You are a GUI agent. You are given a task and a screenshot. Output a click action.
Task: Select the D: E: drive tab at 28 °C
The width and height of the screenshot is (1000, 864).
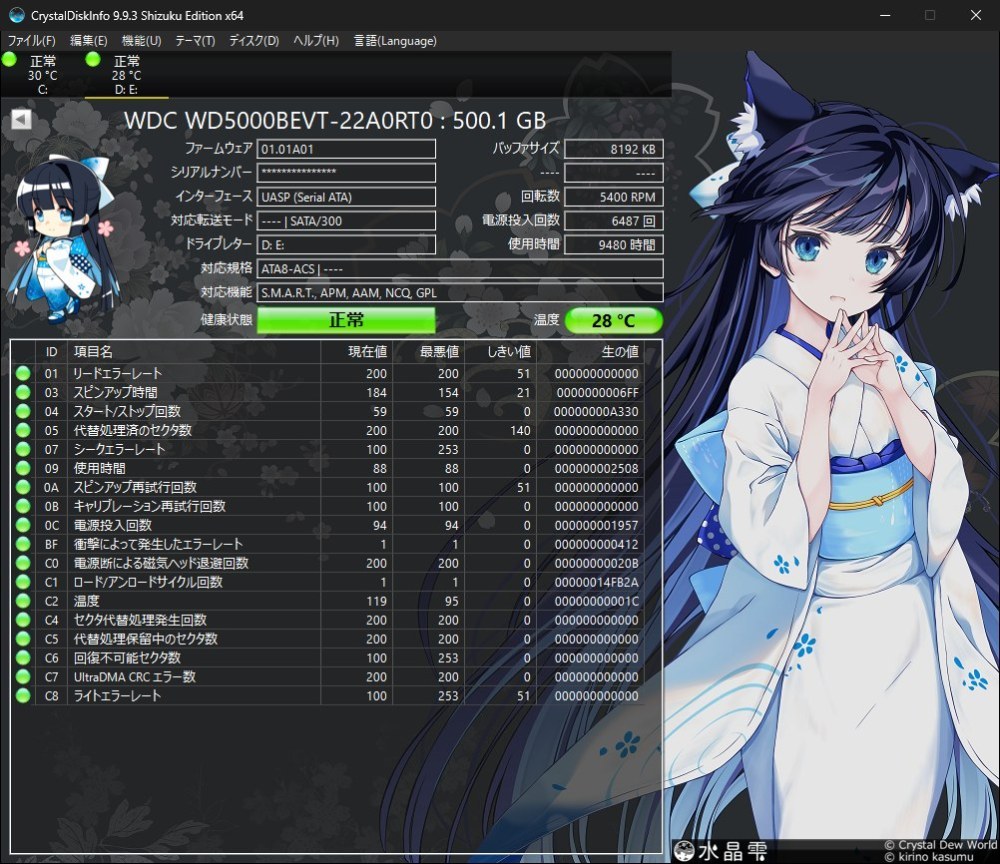[126, 75]
